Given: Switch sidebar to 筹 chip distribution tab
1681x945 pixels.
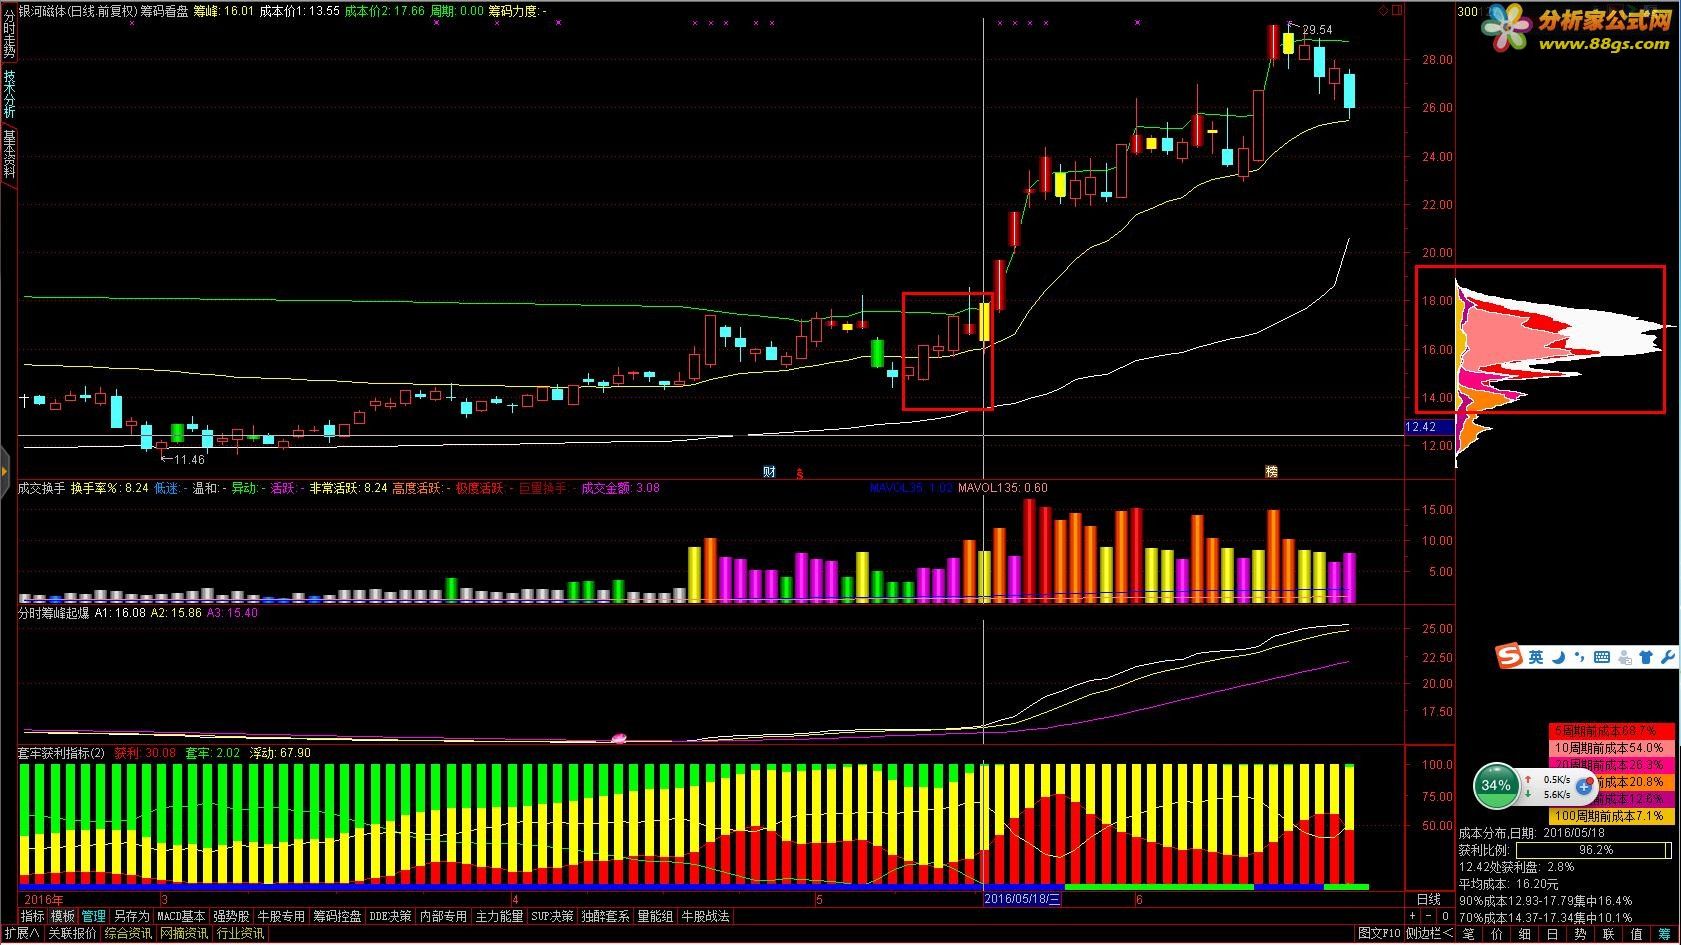Looking at the screenshot, I should [1665, 935].
